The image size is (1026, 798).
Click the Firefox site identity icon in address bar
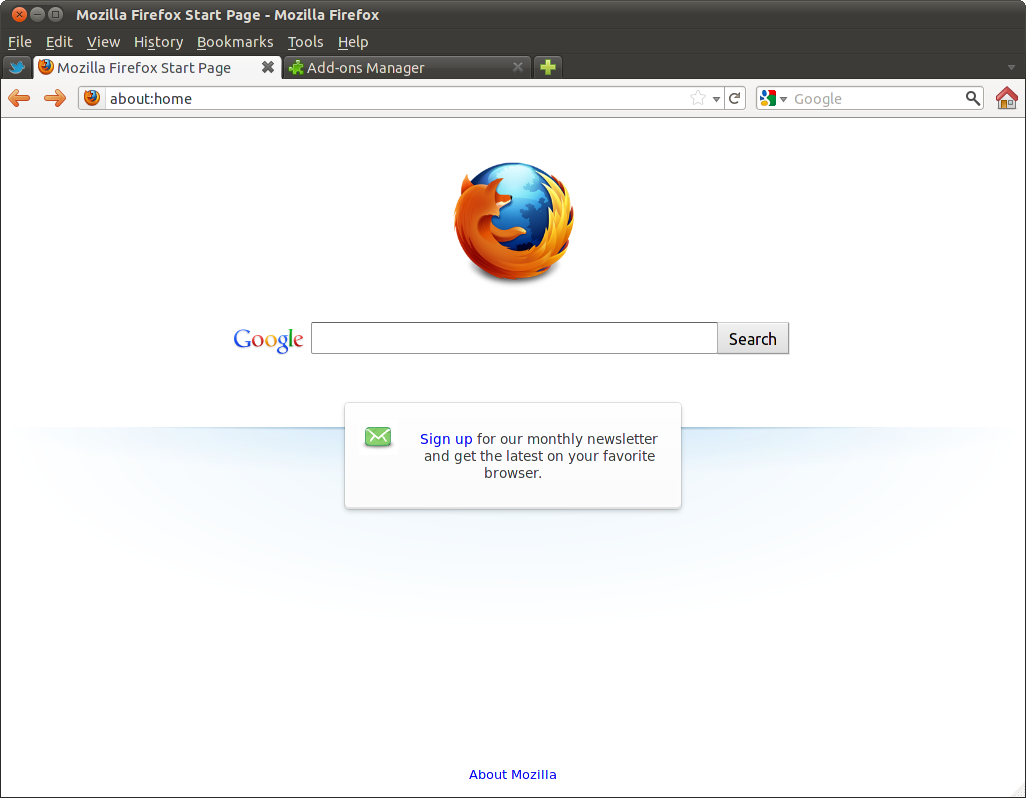pyautogui.click(x=92, y=98)
